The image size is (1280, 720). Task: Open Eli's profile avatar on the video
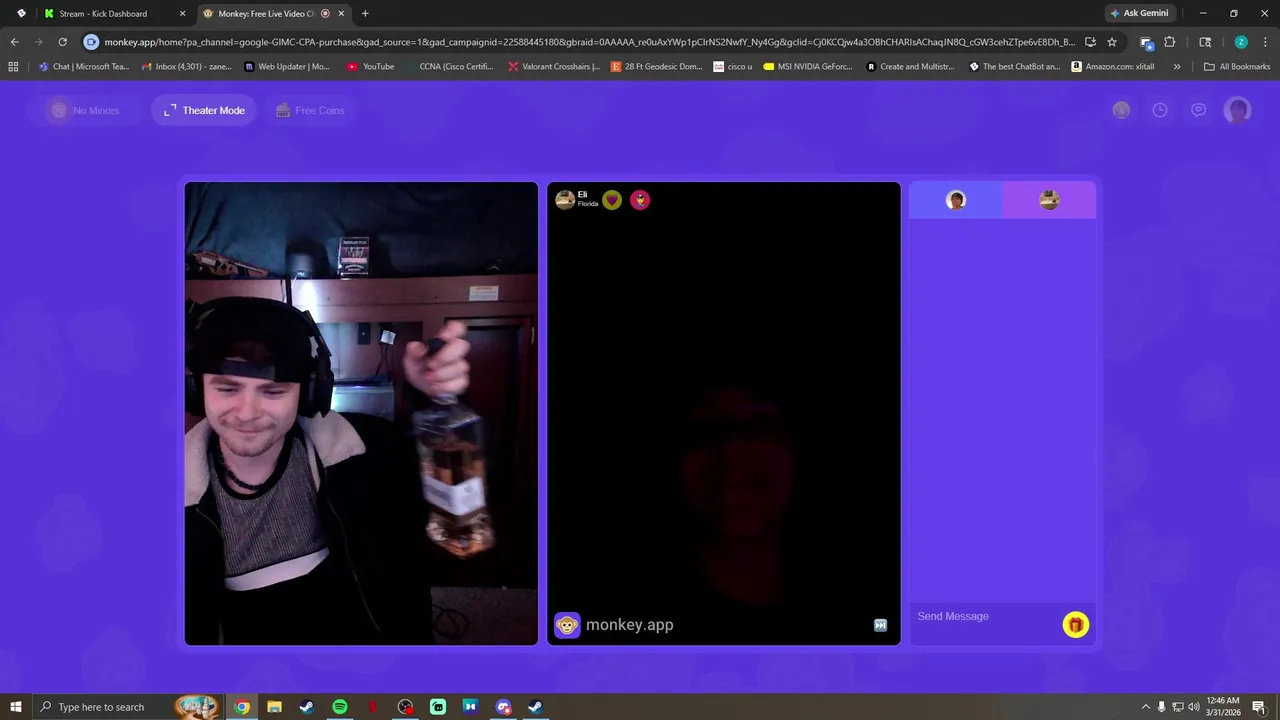565,200
